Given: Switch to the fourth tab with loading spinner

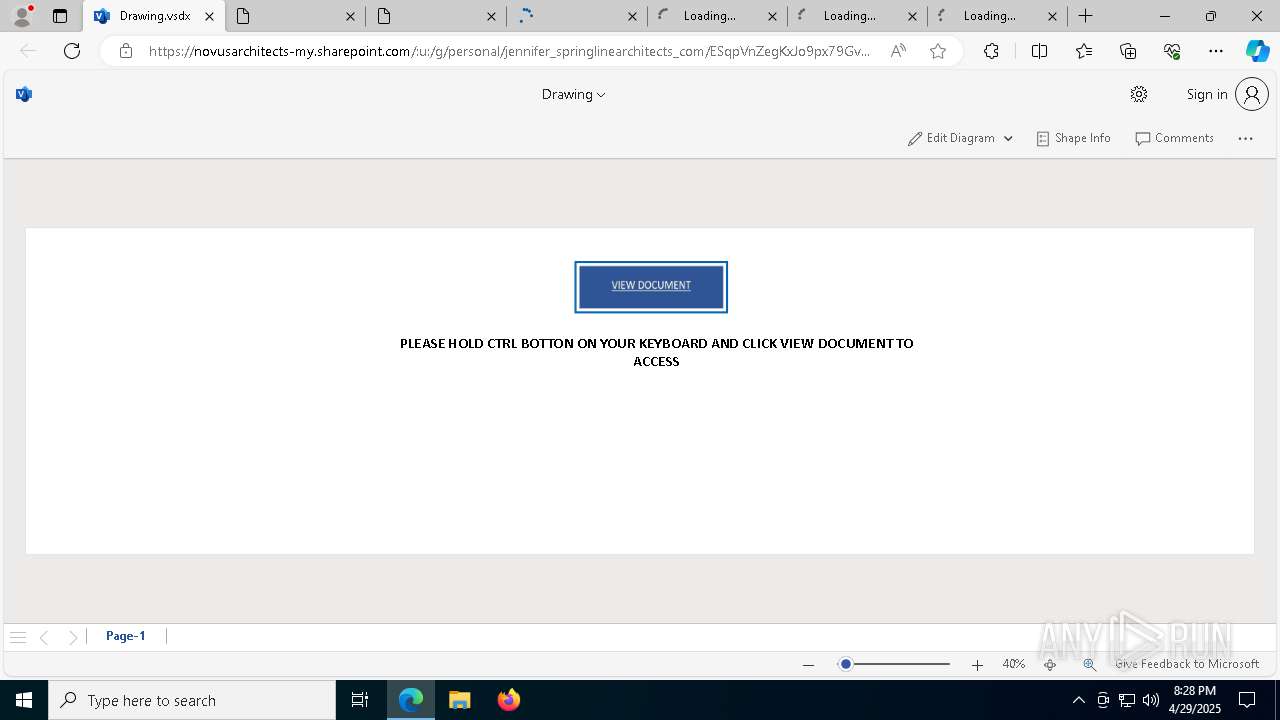Looking at the screenshot, I should point(575,16).
